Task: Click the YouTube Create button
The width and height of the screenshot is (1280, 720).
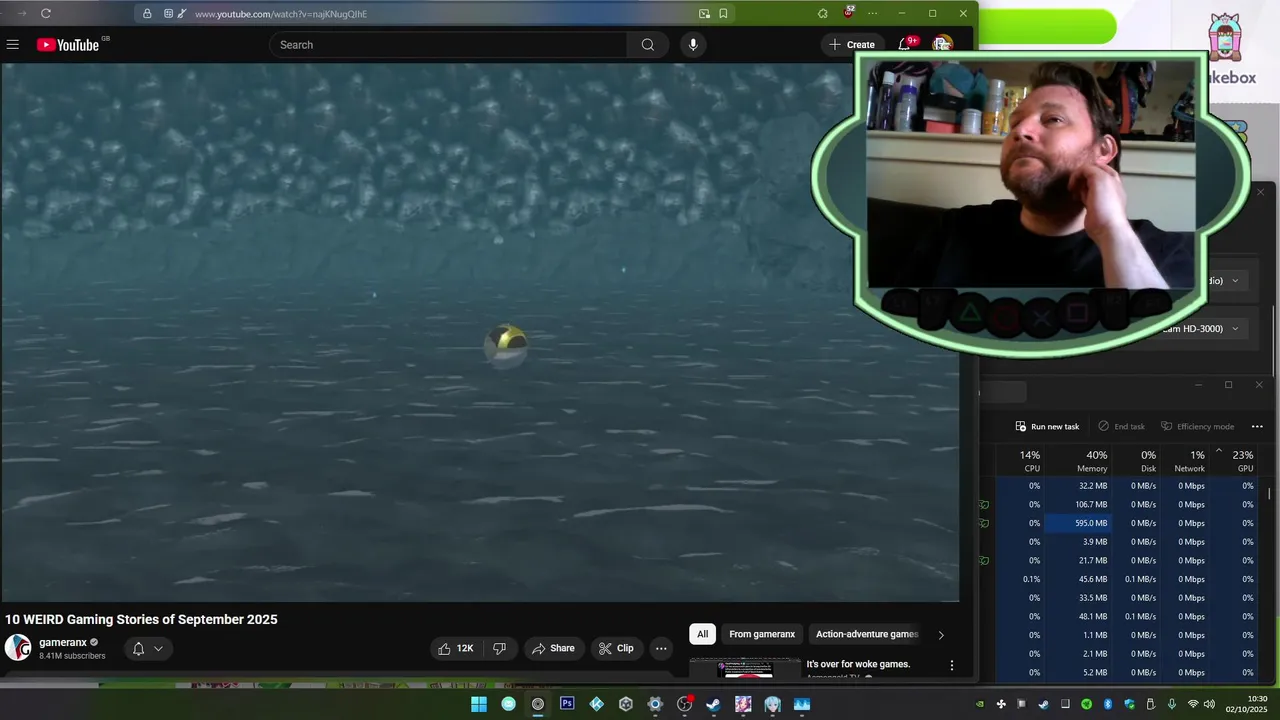Action: click(851, 44)
